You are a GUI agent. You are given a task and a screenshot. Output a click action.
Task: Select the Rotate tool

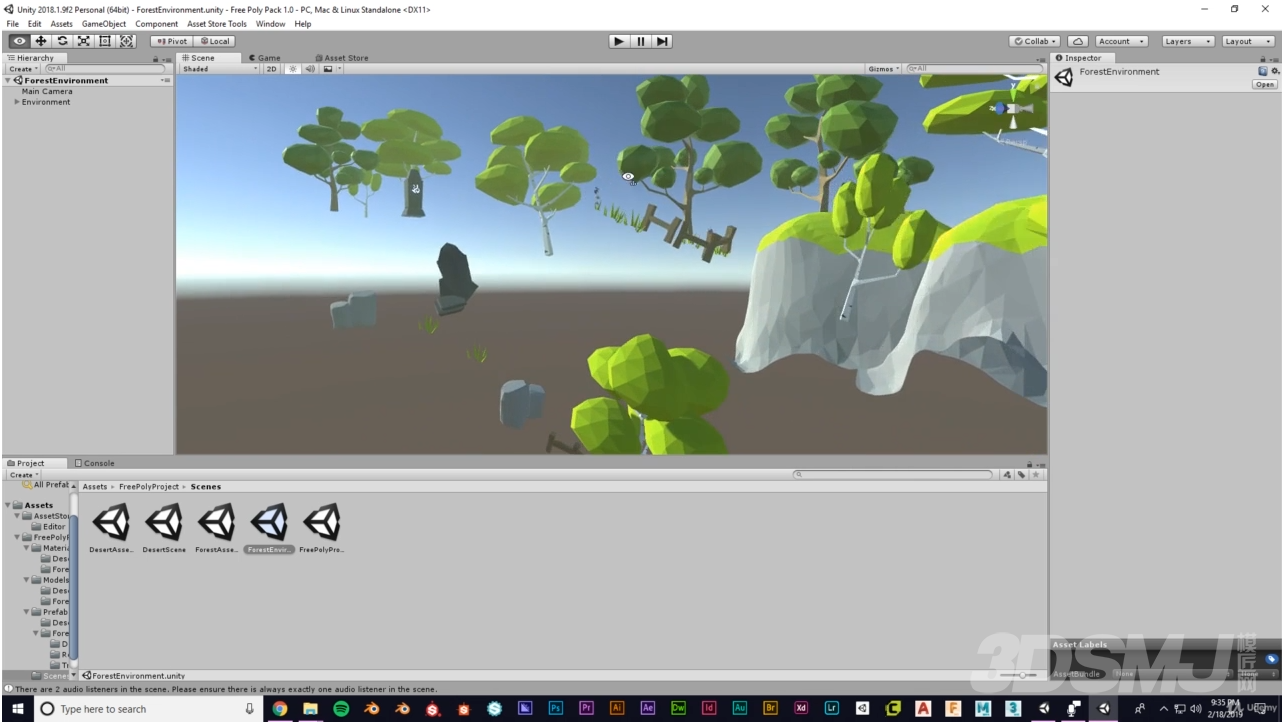[x=62, y=41]
